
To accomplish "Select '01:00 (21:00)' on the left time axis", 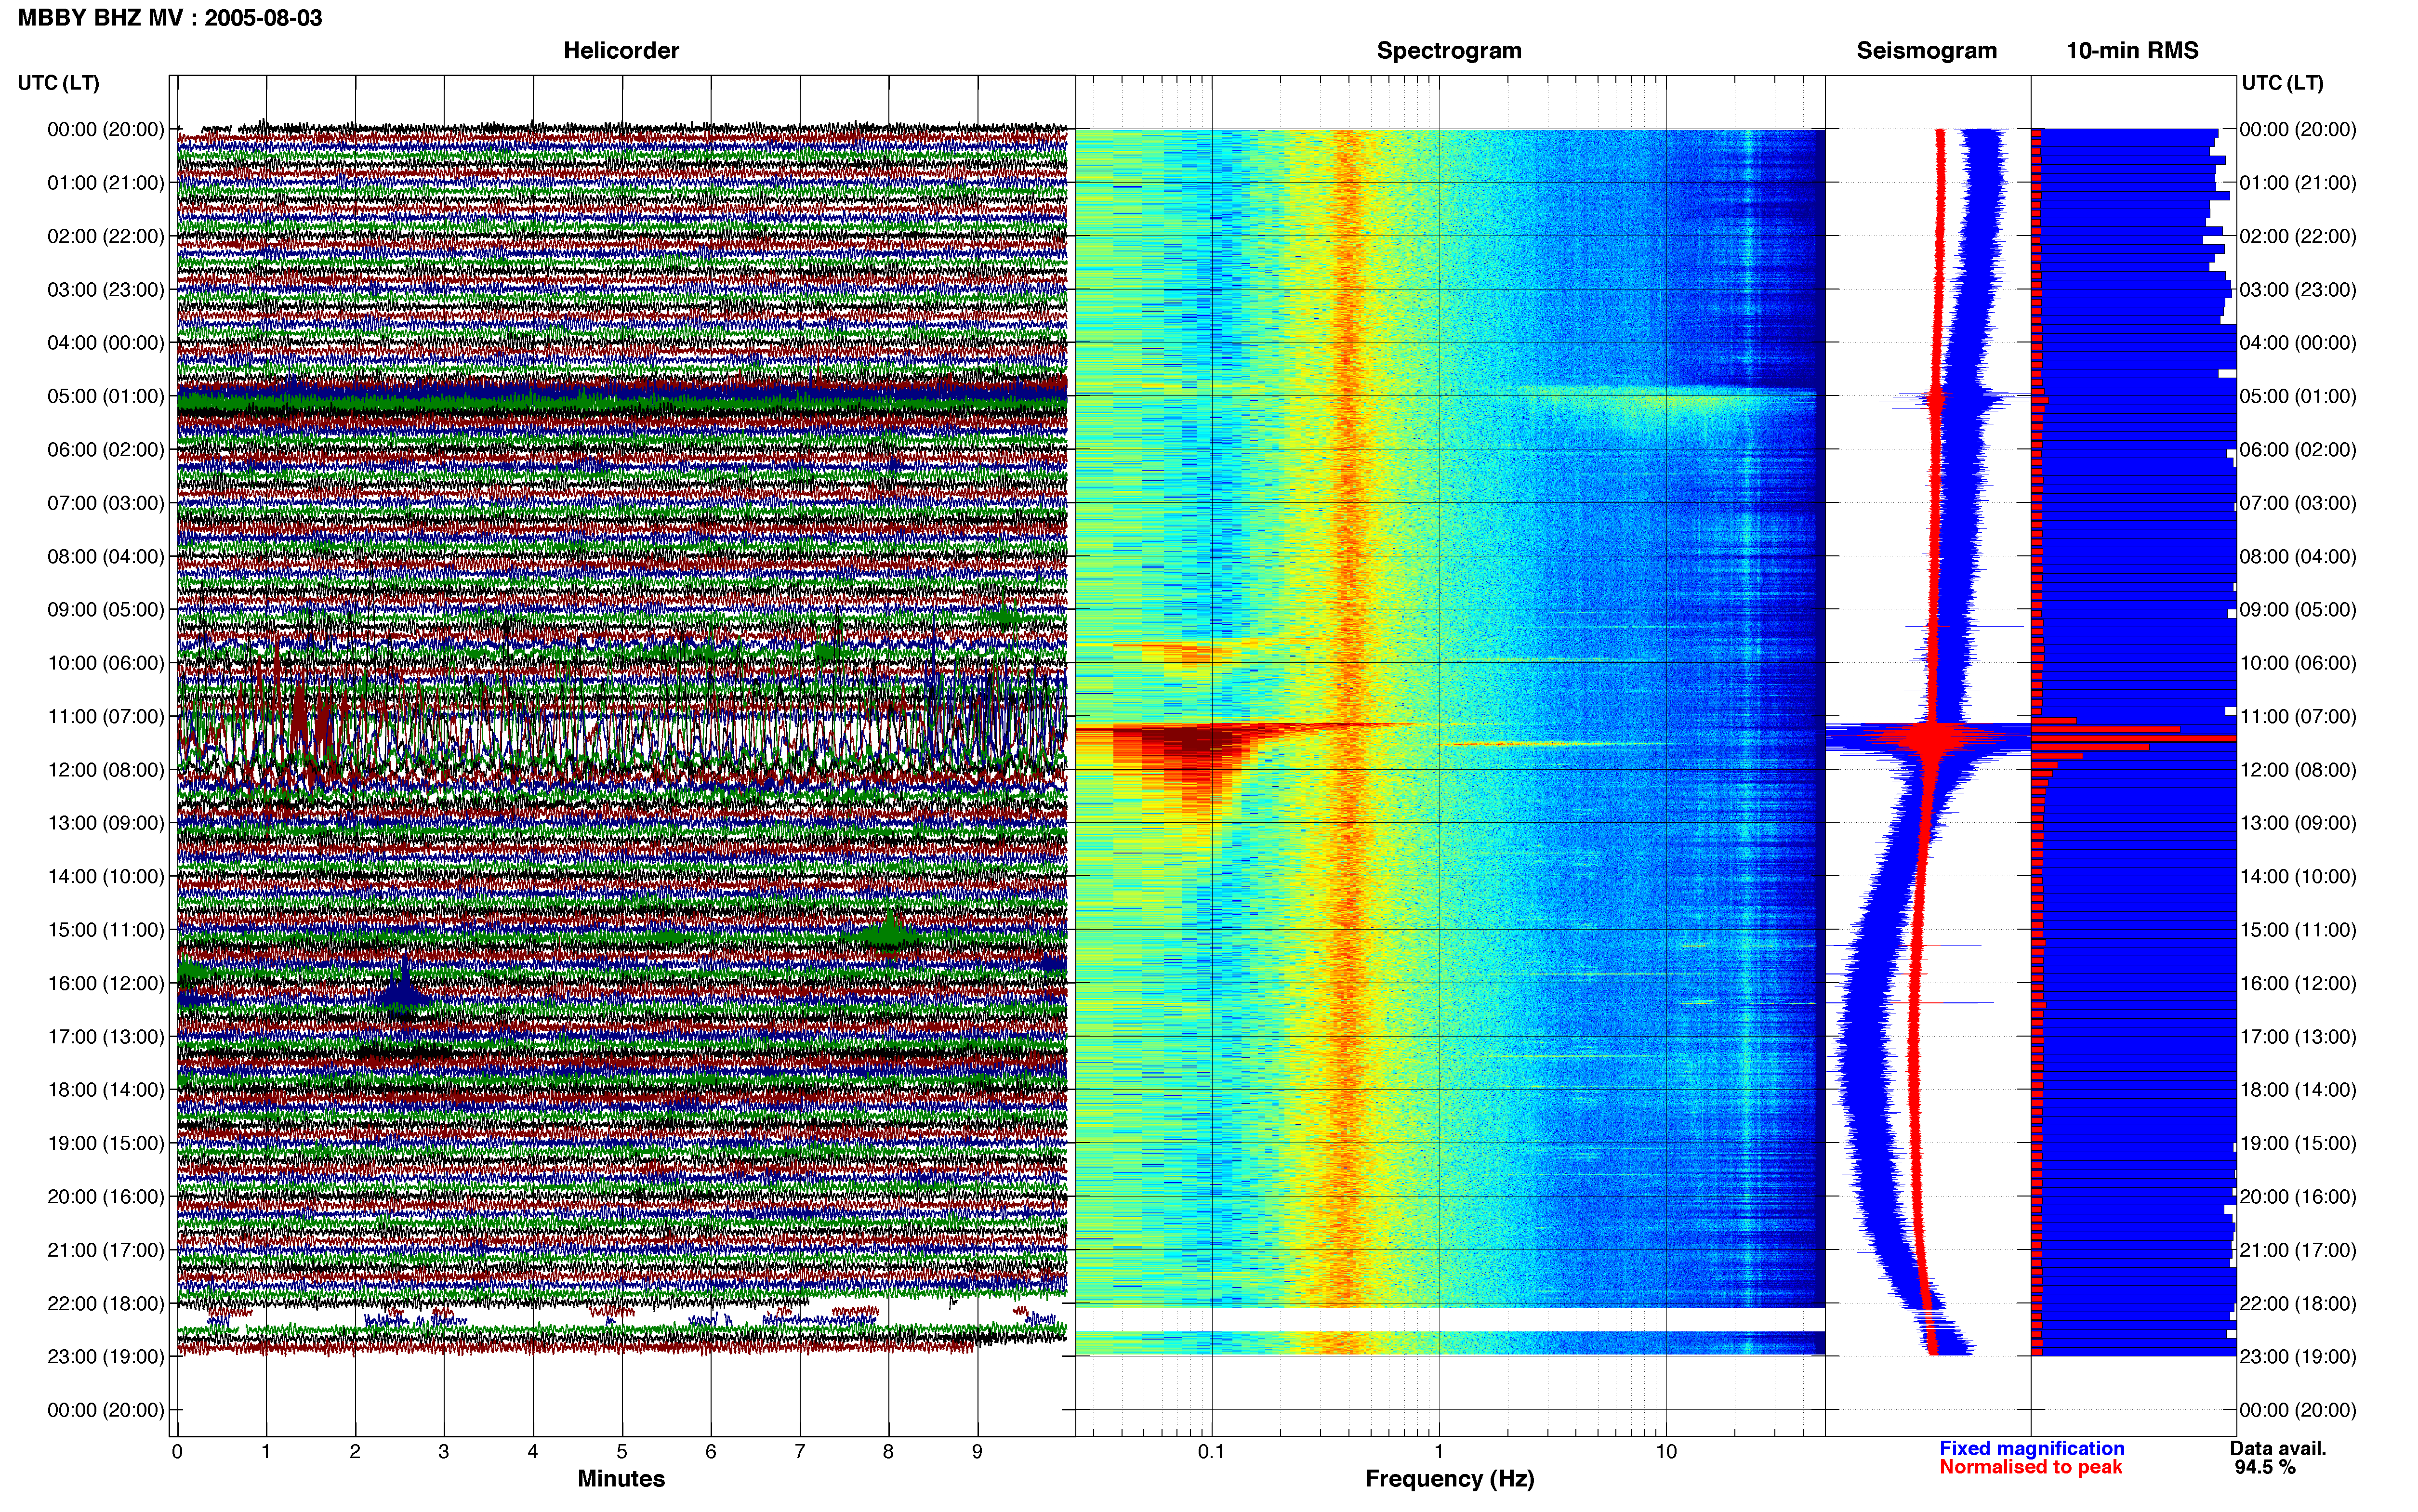I will 106,183.
